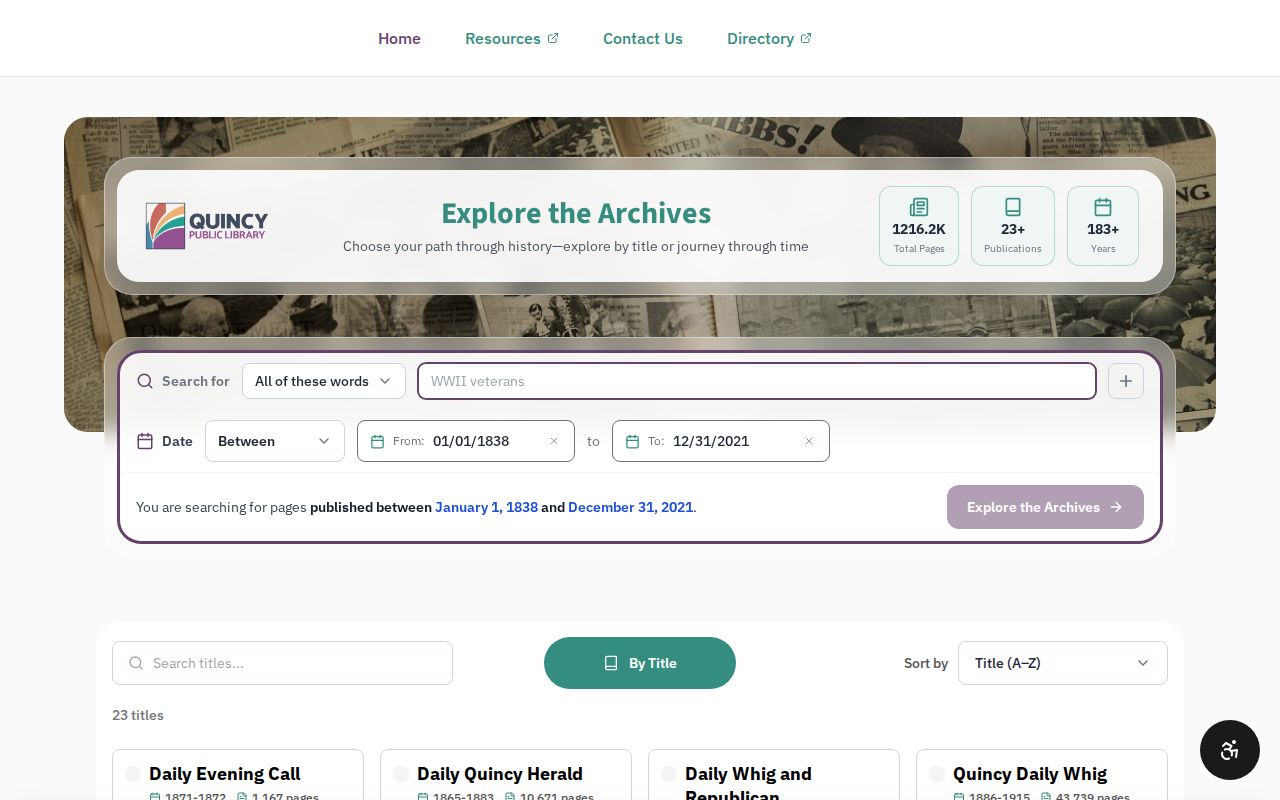Click the Total Pages newspaper icon

pos(919,207)
